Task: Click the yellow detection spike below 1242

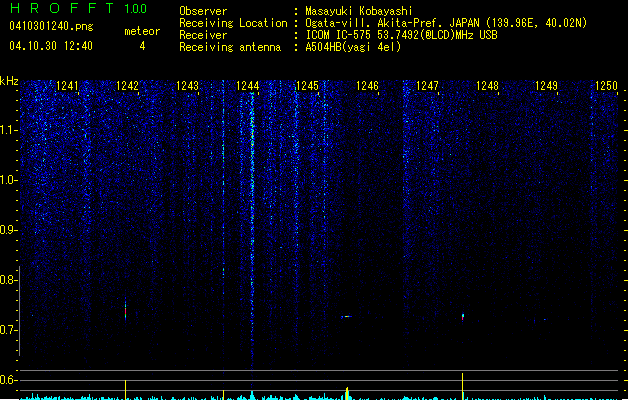Action: coord(126,390)
